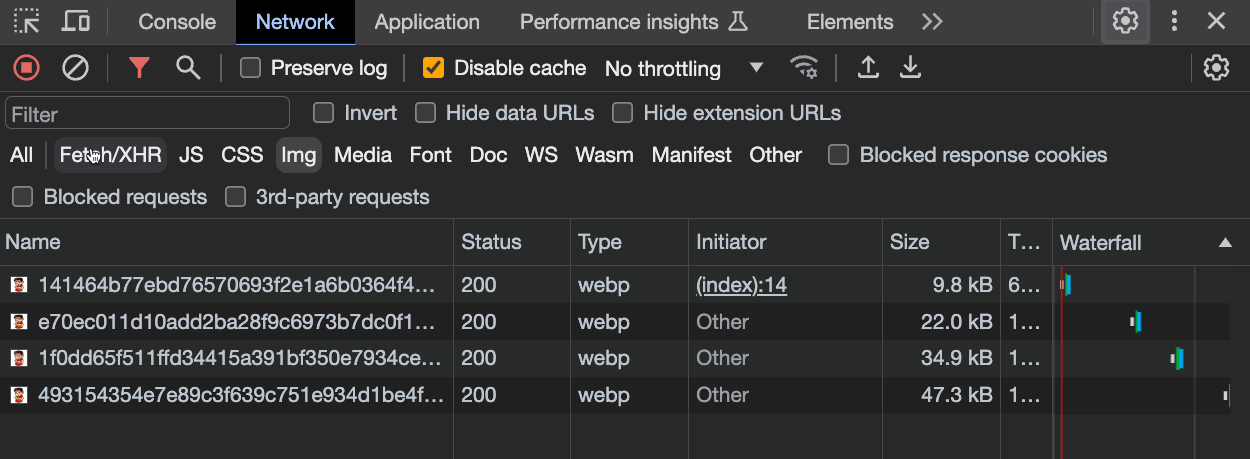Clear the network log
The image size is (1250, 459).
pos(76,68)
